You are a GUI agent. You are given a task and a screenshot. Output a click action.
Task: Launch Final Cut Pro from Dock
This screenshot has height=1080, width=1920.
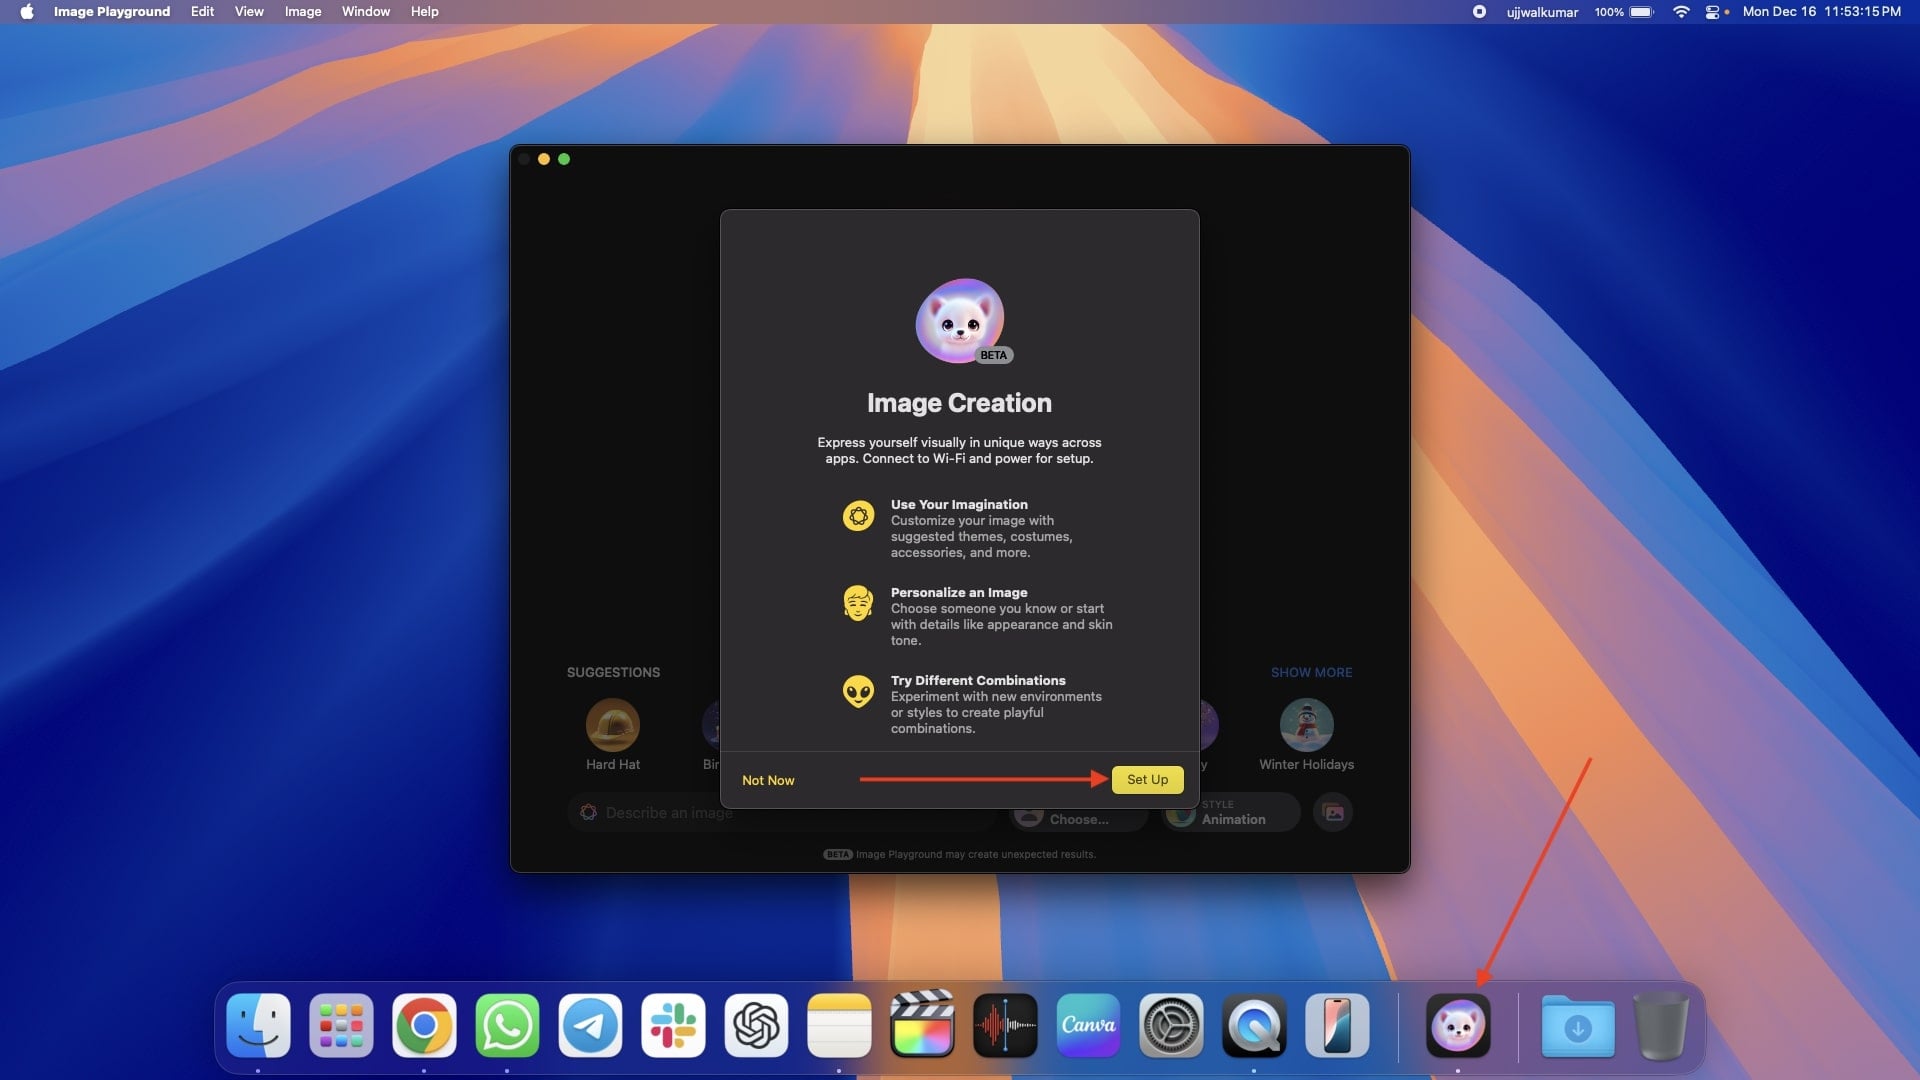pos(922,1026)
